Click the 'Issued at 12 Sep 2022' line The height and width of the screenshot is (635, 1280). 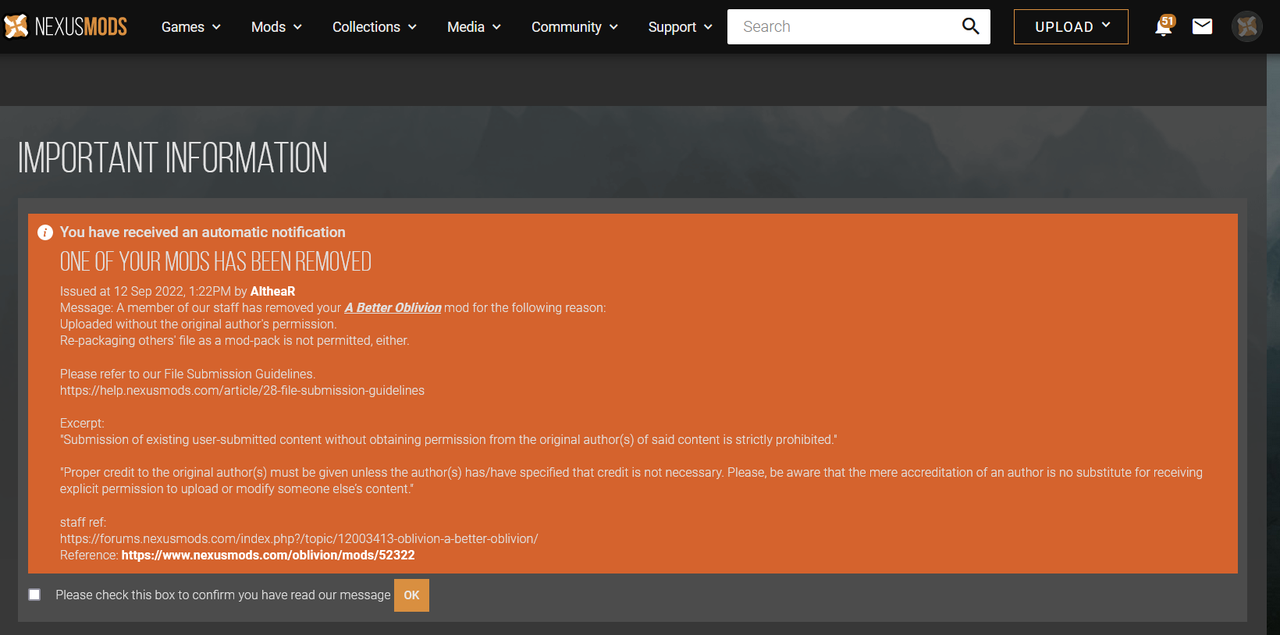click(x=178, y=292)
